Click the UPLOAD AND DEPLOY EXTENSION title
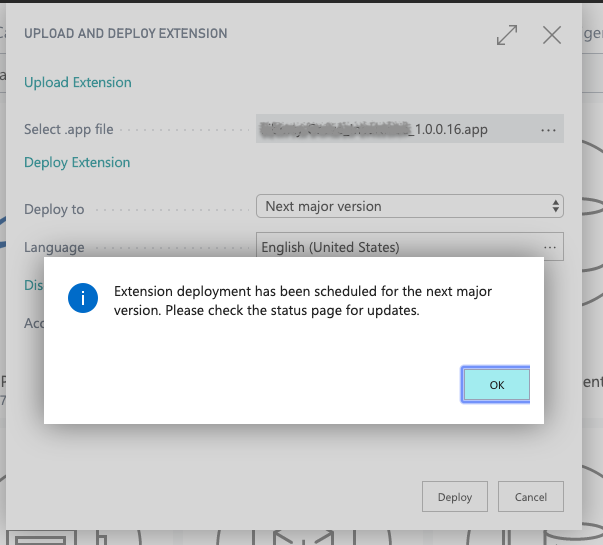This screenshot has width=603, height=545. tap(126, 33)
